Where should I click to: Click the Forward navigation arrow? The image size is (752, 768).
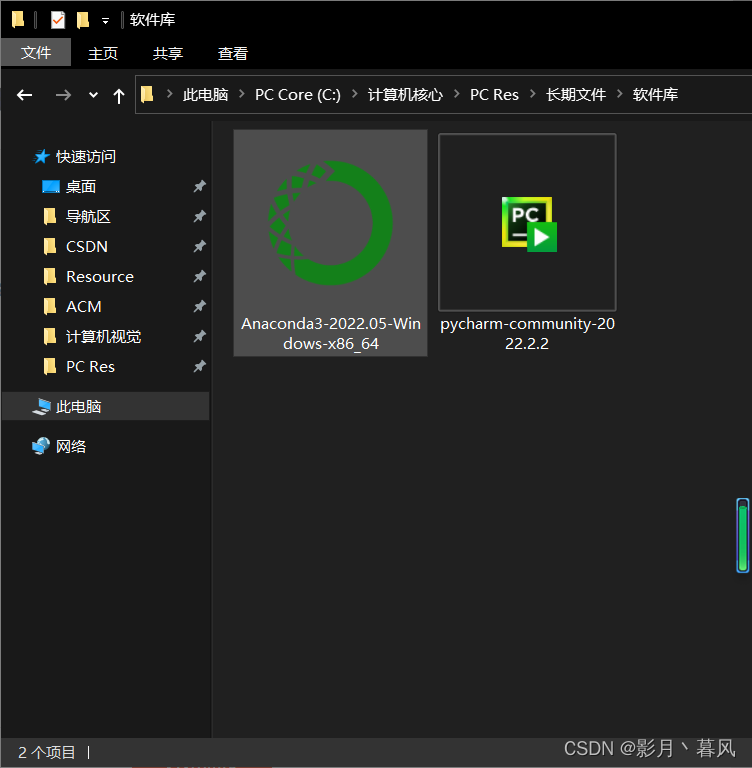(x=63, y=95)
